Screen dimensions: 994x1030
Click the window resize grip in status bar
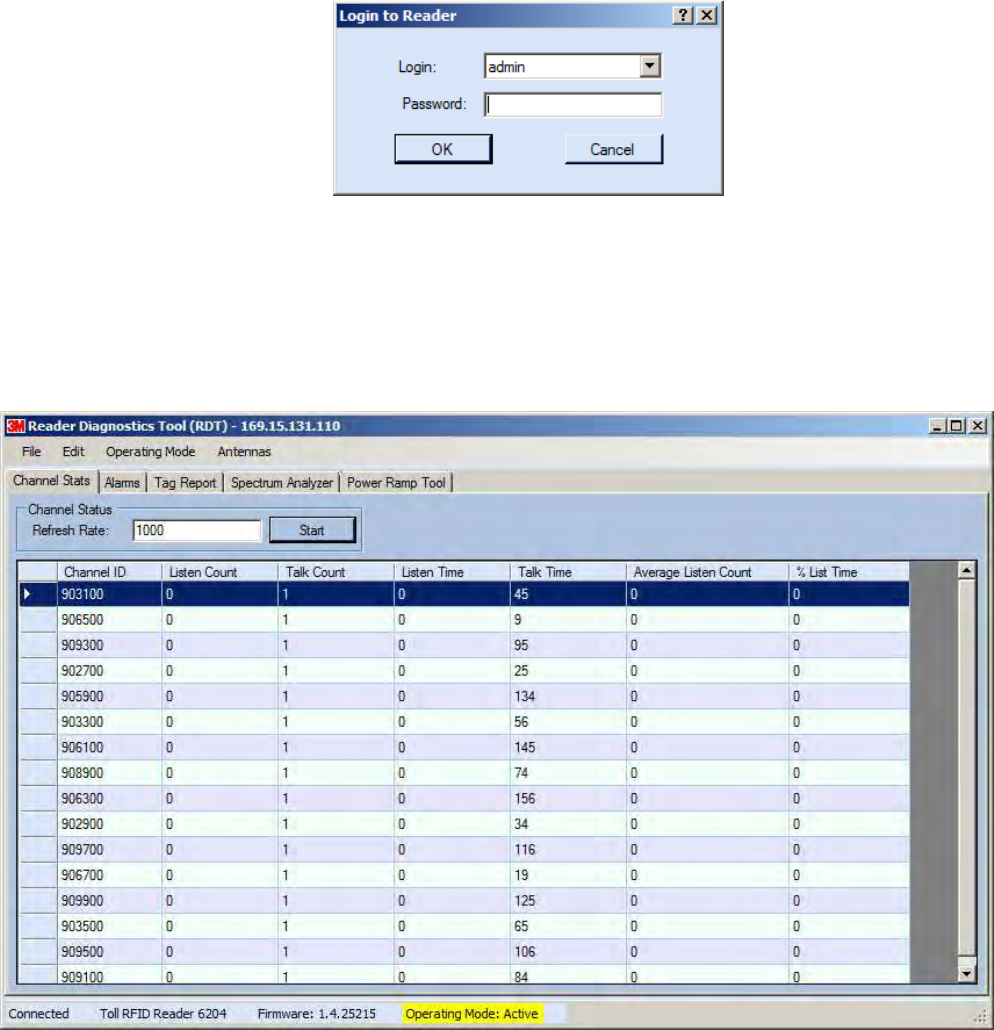(981, 1017)
